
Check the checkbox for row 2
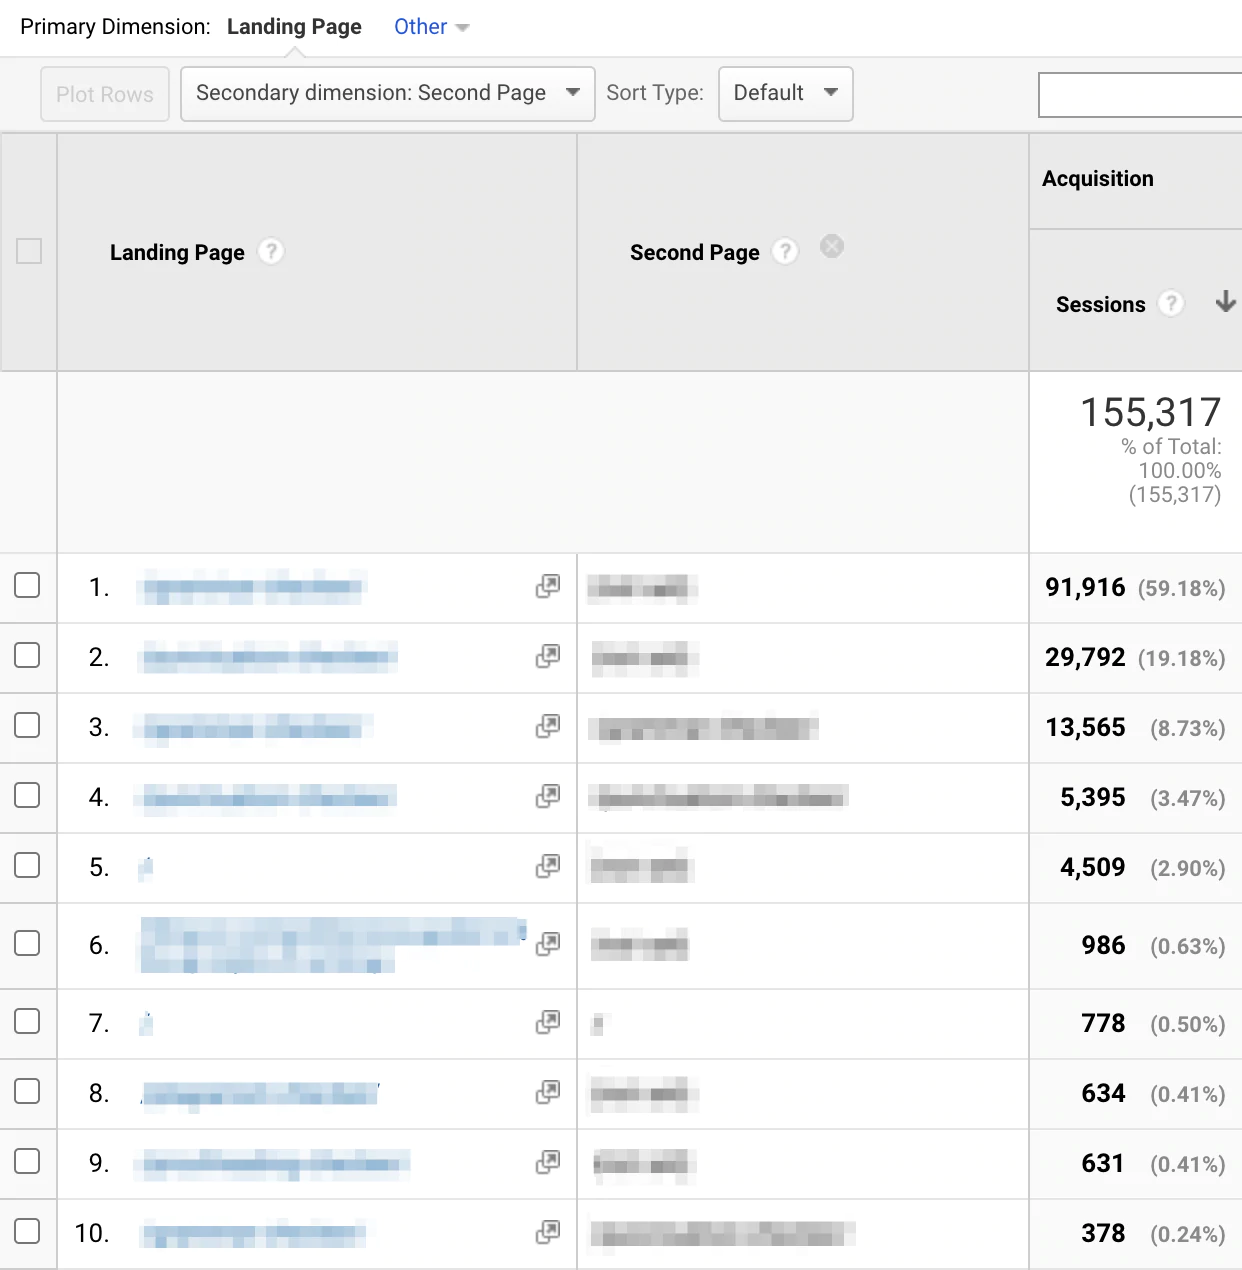(x=28, y=656)
